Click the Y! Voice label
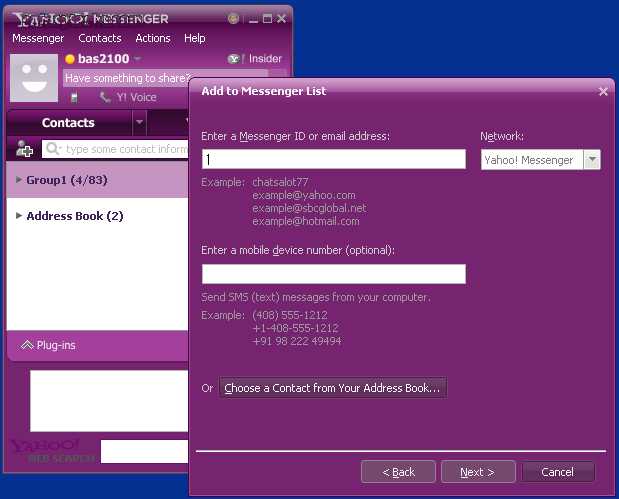 point(137,97)
